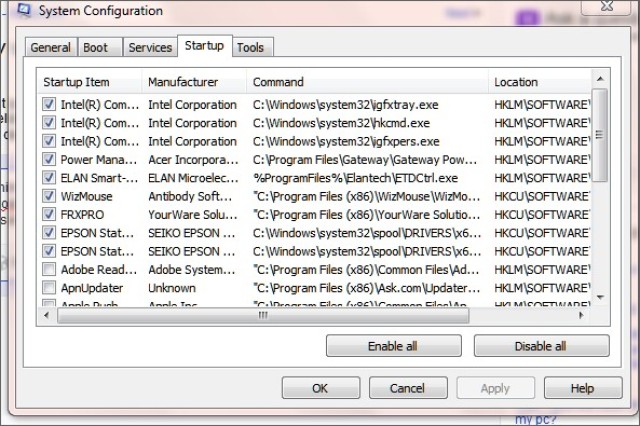Sort by the Startup Item column header
640x426 pixels.
click(x=89, y=82)
